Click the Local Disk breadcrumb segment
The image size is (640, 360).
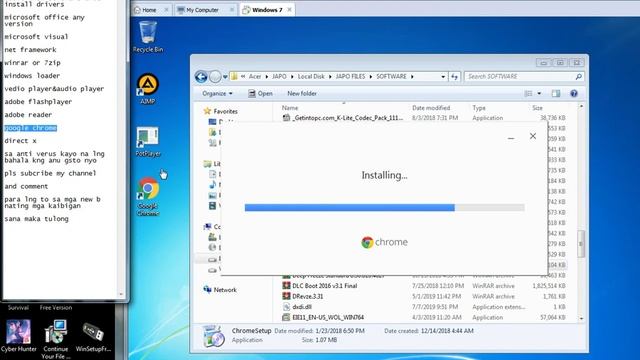click(x=311, y=77)
